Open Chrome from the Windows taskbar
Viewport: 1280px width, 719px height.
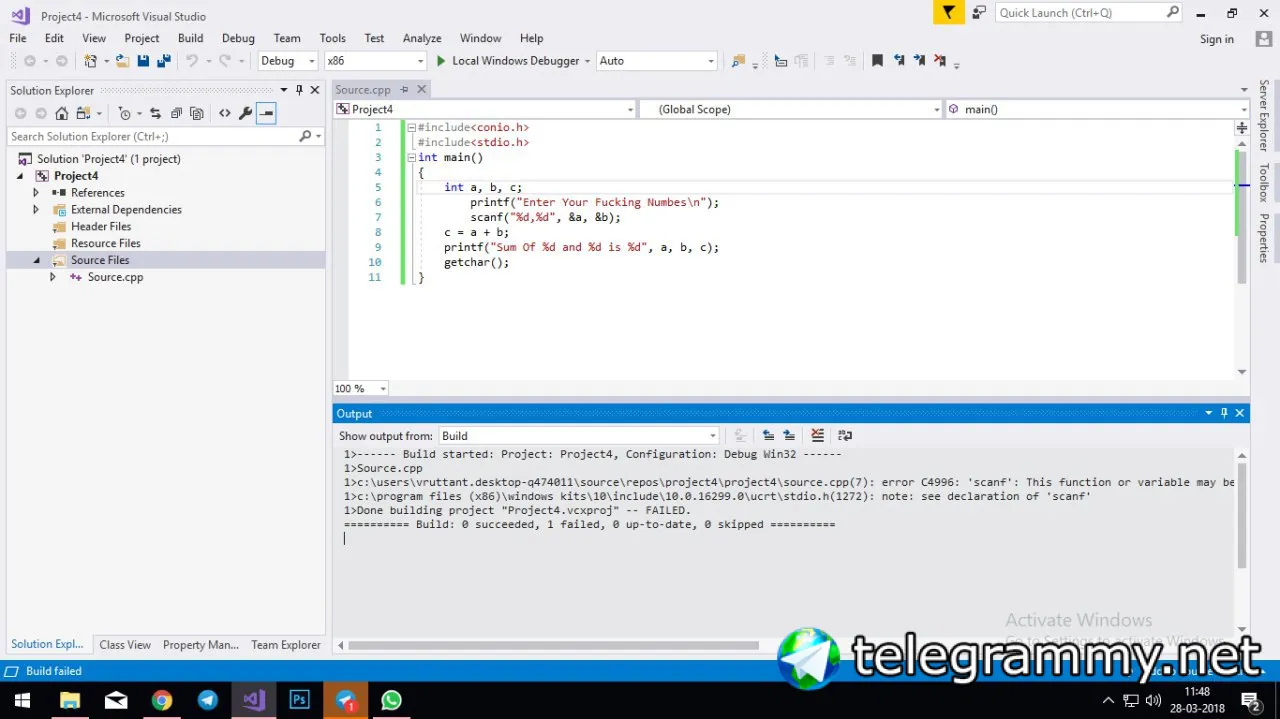click(162, 700)
